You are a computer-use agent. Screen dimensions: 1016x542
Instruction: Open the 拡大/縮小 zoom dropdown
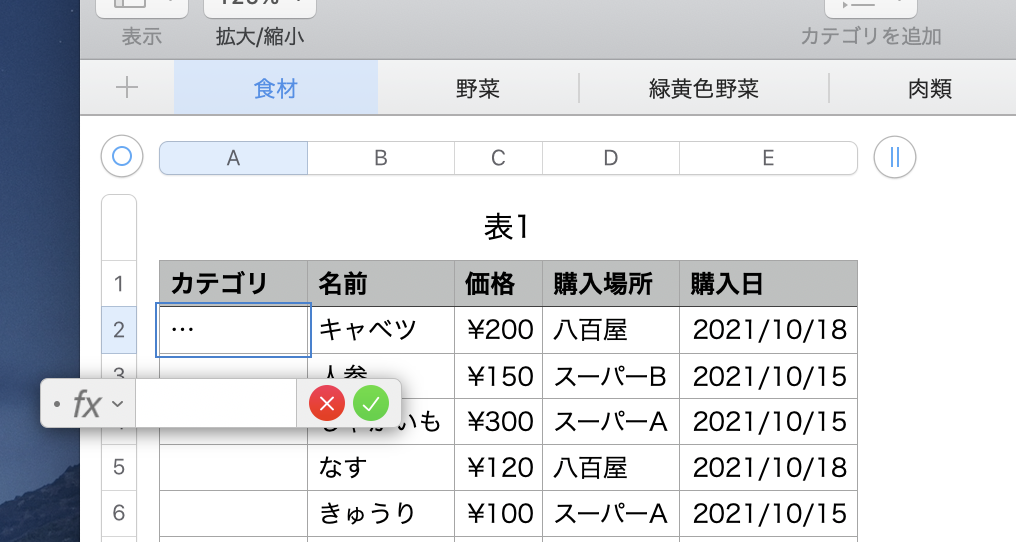[260, 5]
